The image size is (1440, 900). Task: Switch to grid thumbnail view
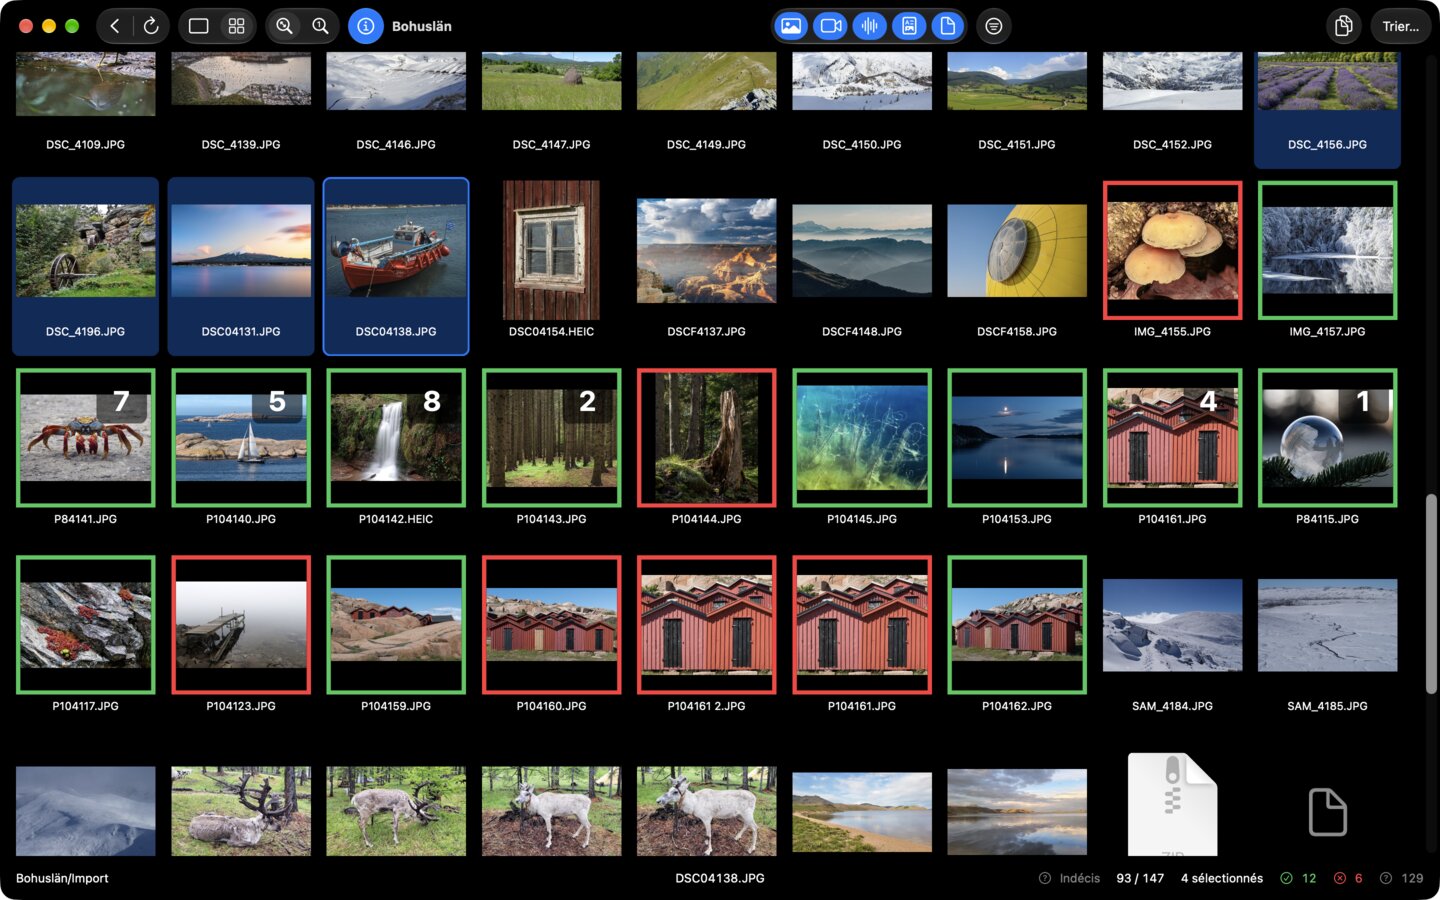[x=236, y=26]
